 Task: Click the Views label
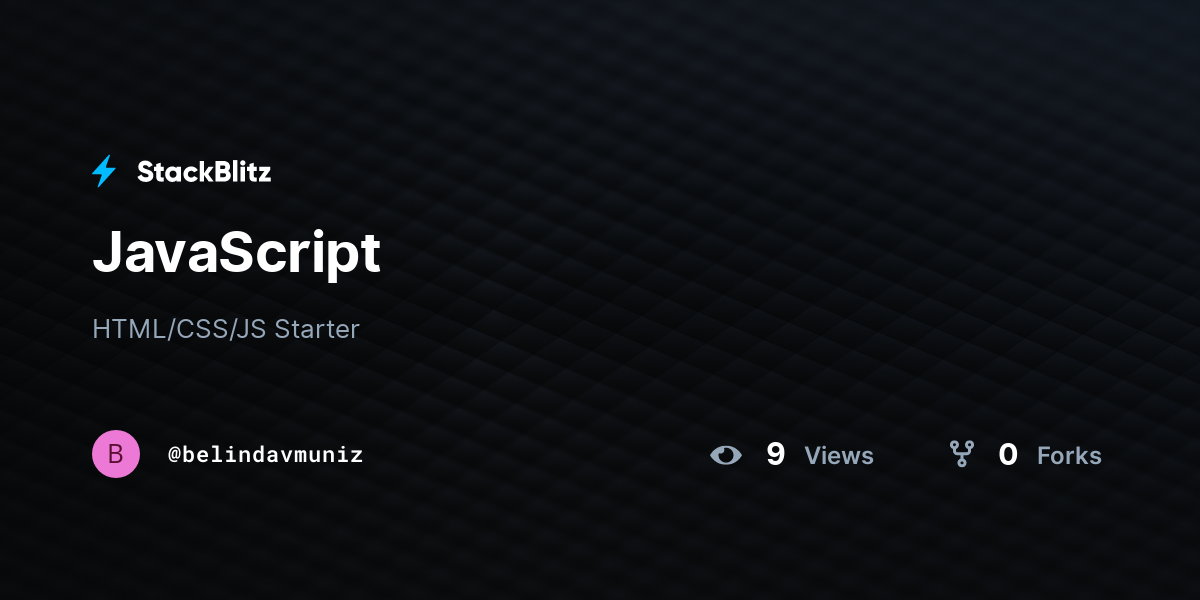(x=839, y=456)
